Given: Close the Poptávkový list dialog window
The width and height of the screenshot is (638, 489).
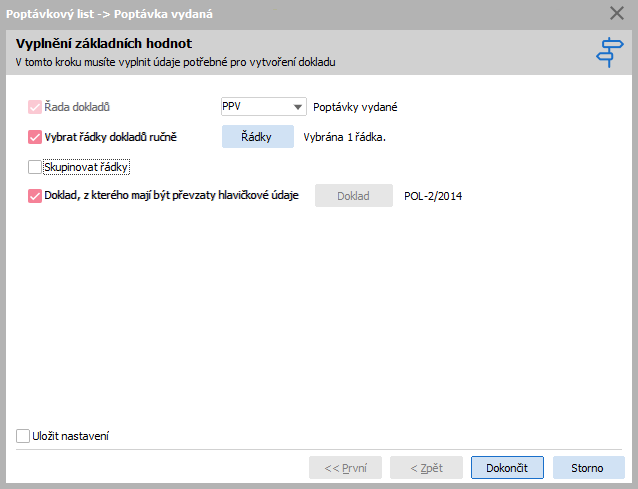Looking at the screenshot, I should 617,13.
